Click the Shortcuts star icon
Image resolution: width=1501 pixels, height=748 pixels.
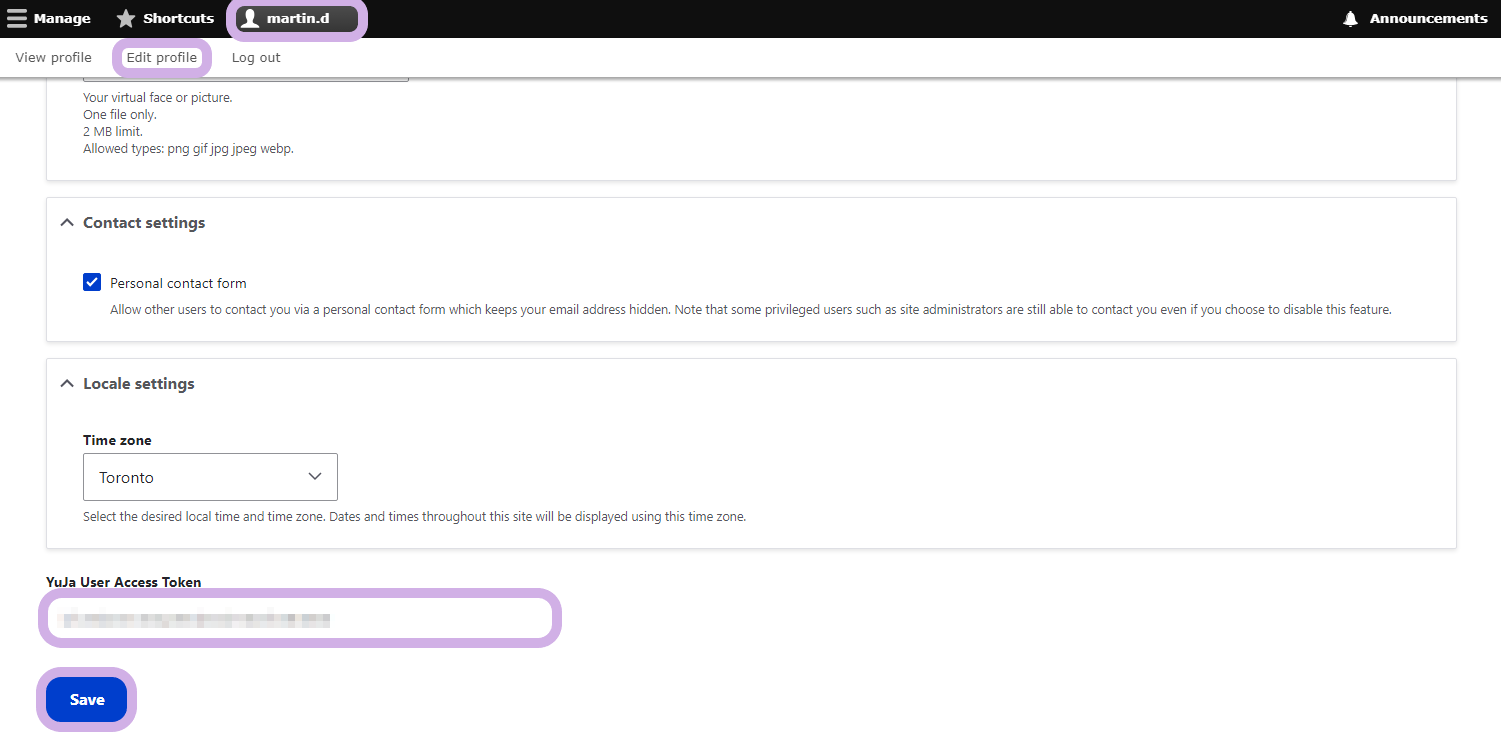pos(126,19)
